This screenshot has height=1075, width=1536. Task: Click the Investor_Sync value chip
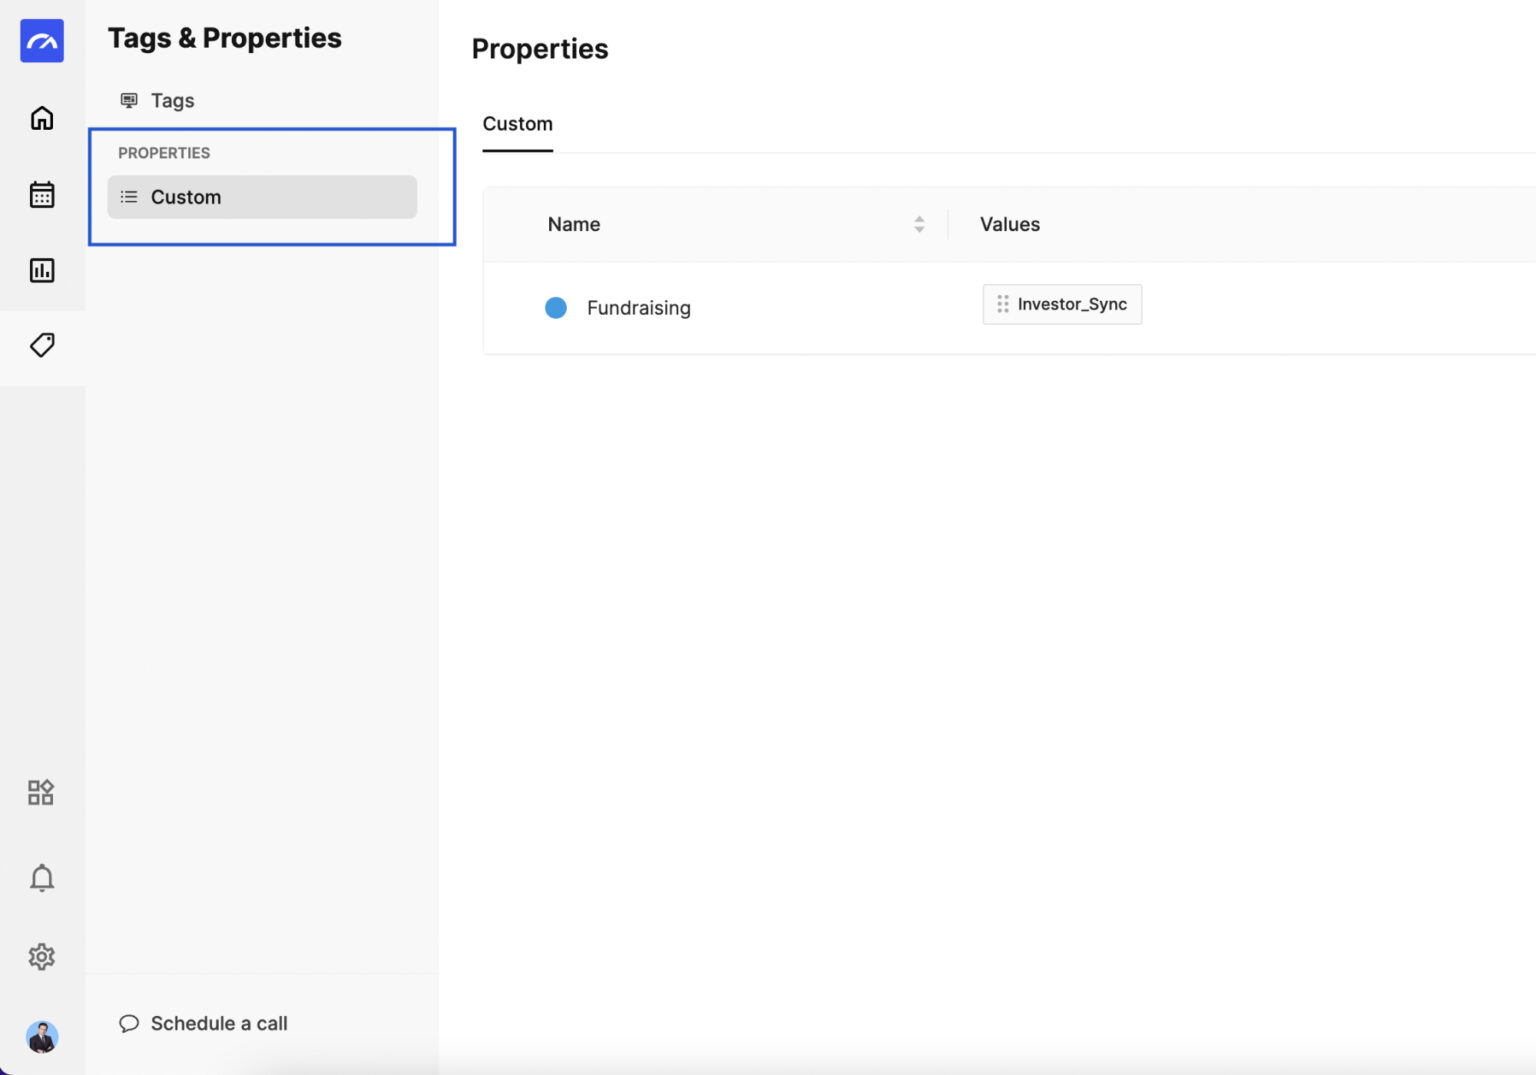tap(1071, 305)
